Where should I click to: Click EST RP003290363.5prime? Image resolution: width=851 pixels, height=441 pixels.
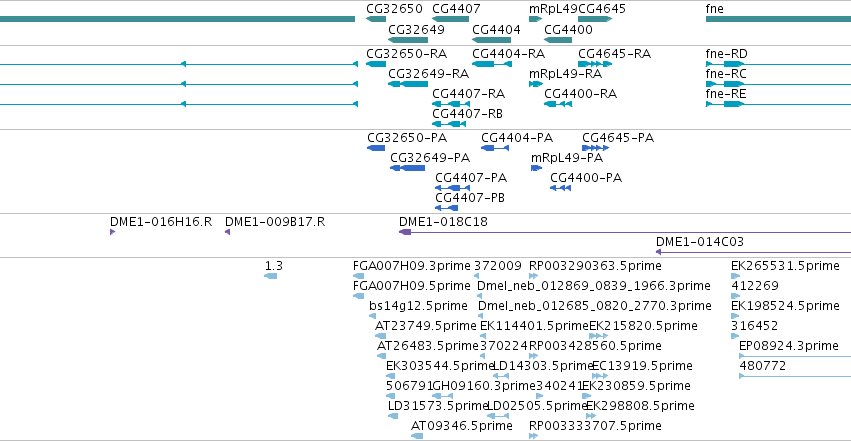point(595,266)
